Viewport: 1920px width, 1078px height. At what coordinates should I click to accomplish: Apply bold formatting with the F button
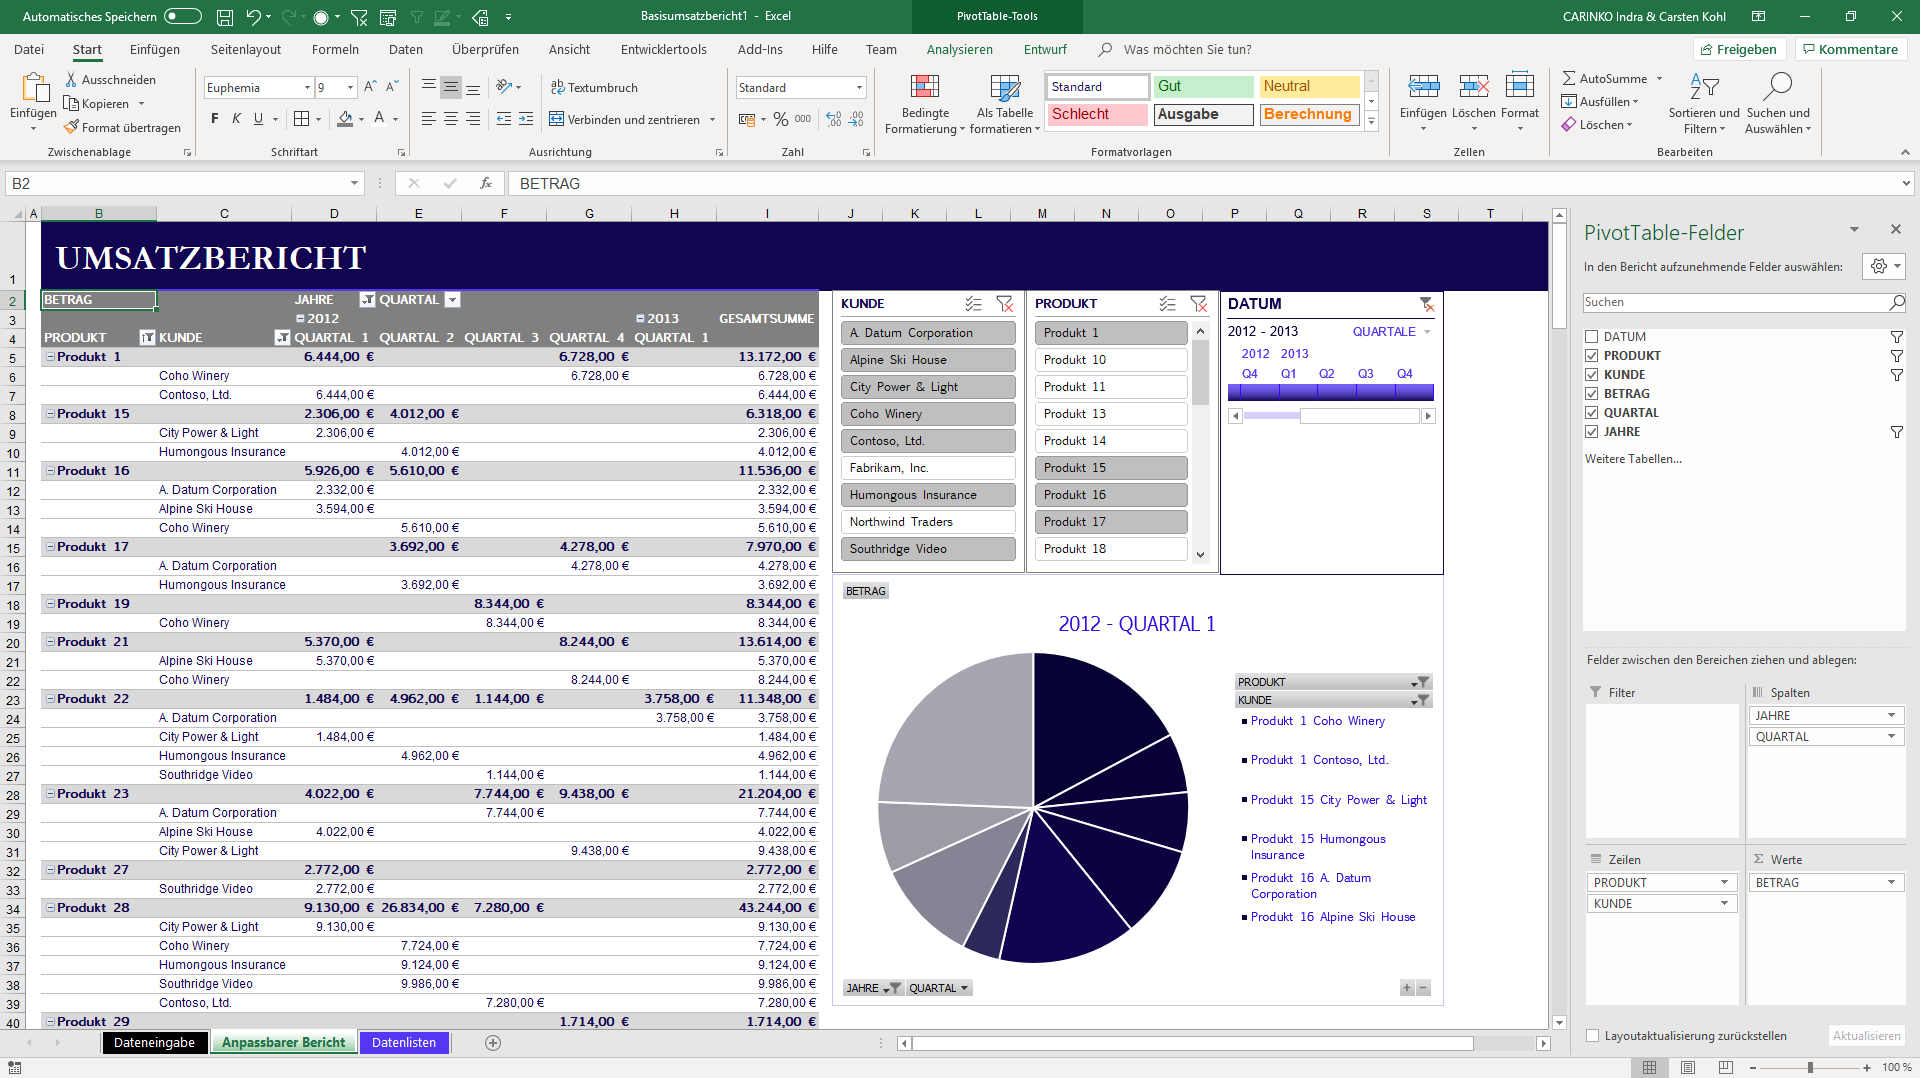coord(214,119)
